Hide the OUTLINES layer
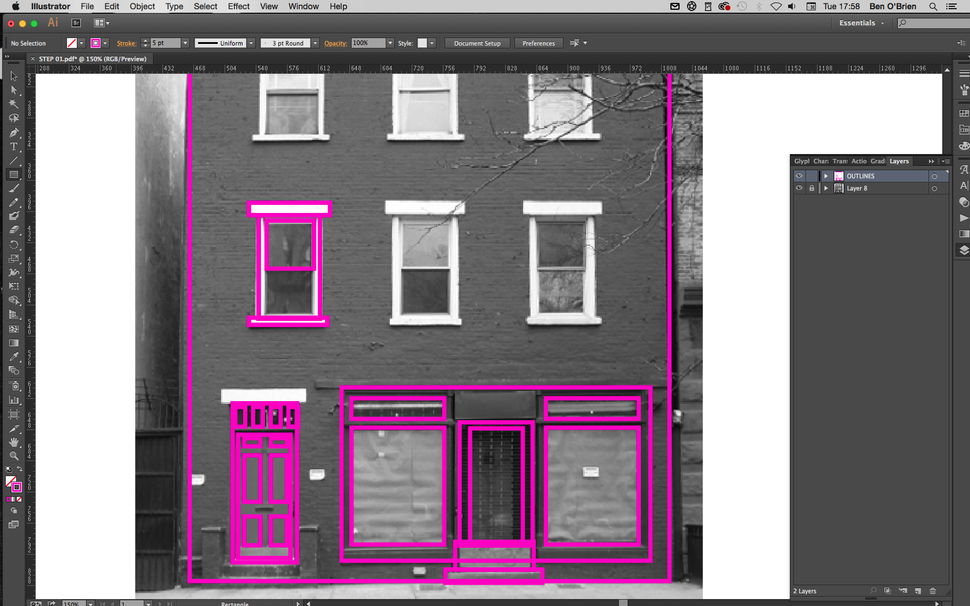Image resolution: width=970 pixels, height=606 pixels. tap(799, 175)
